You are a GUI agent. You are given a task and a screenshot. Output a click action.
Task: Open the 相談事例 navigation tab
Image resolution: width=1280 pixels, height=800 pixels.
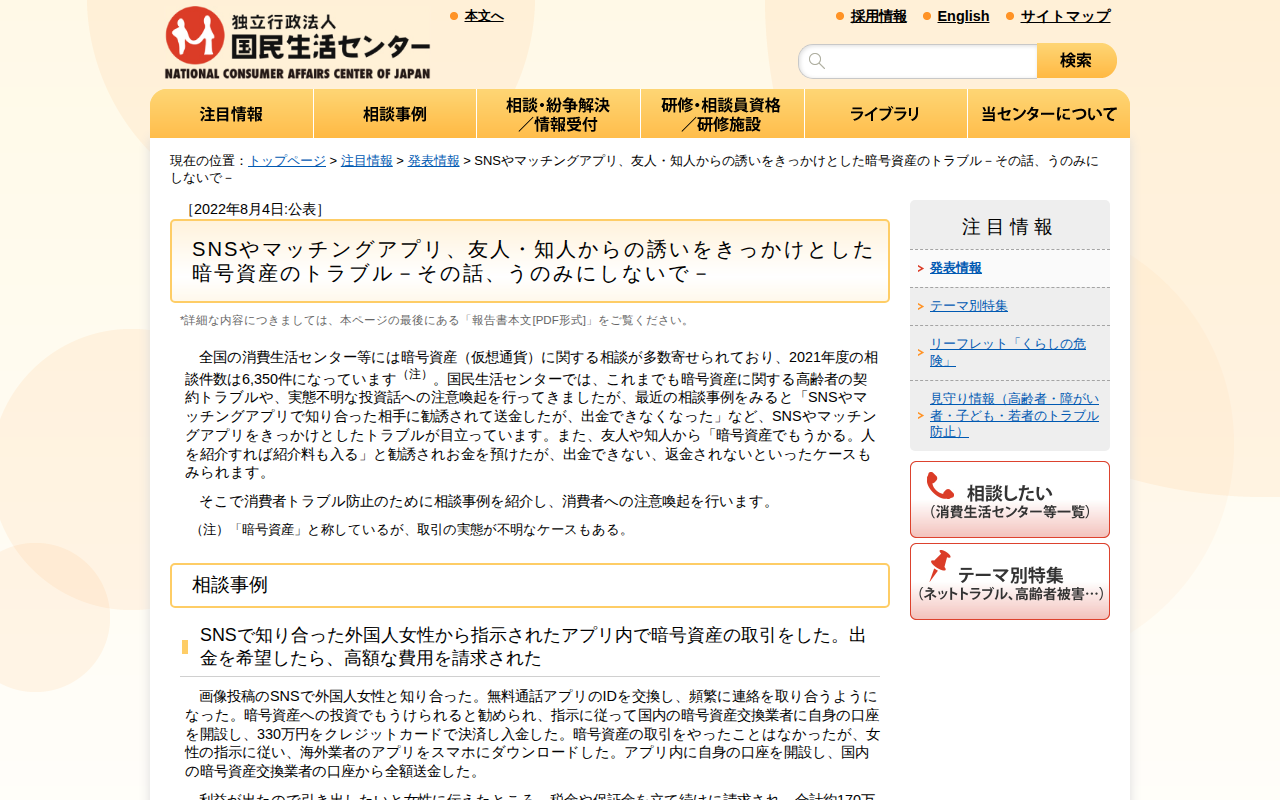click(x=395, y=114)
